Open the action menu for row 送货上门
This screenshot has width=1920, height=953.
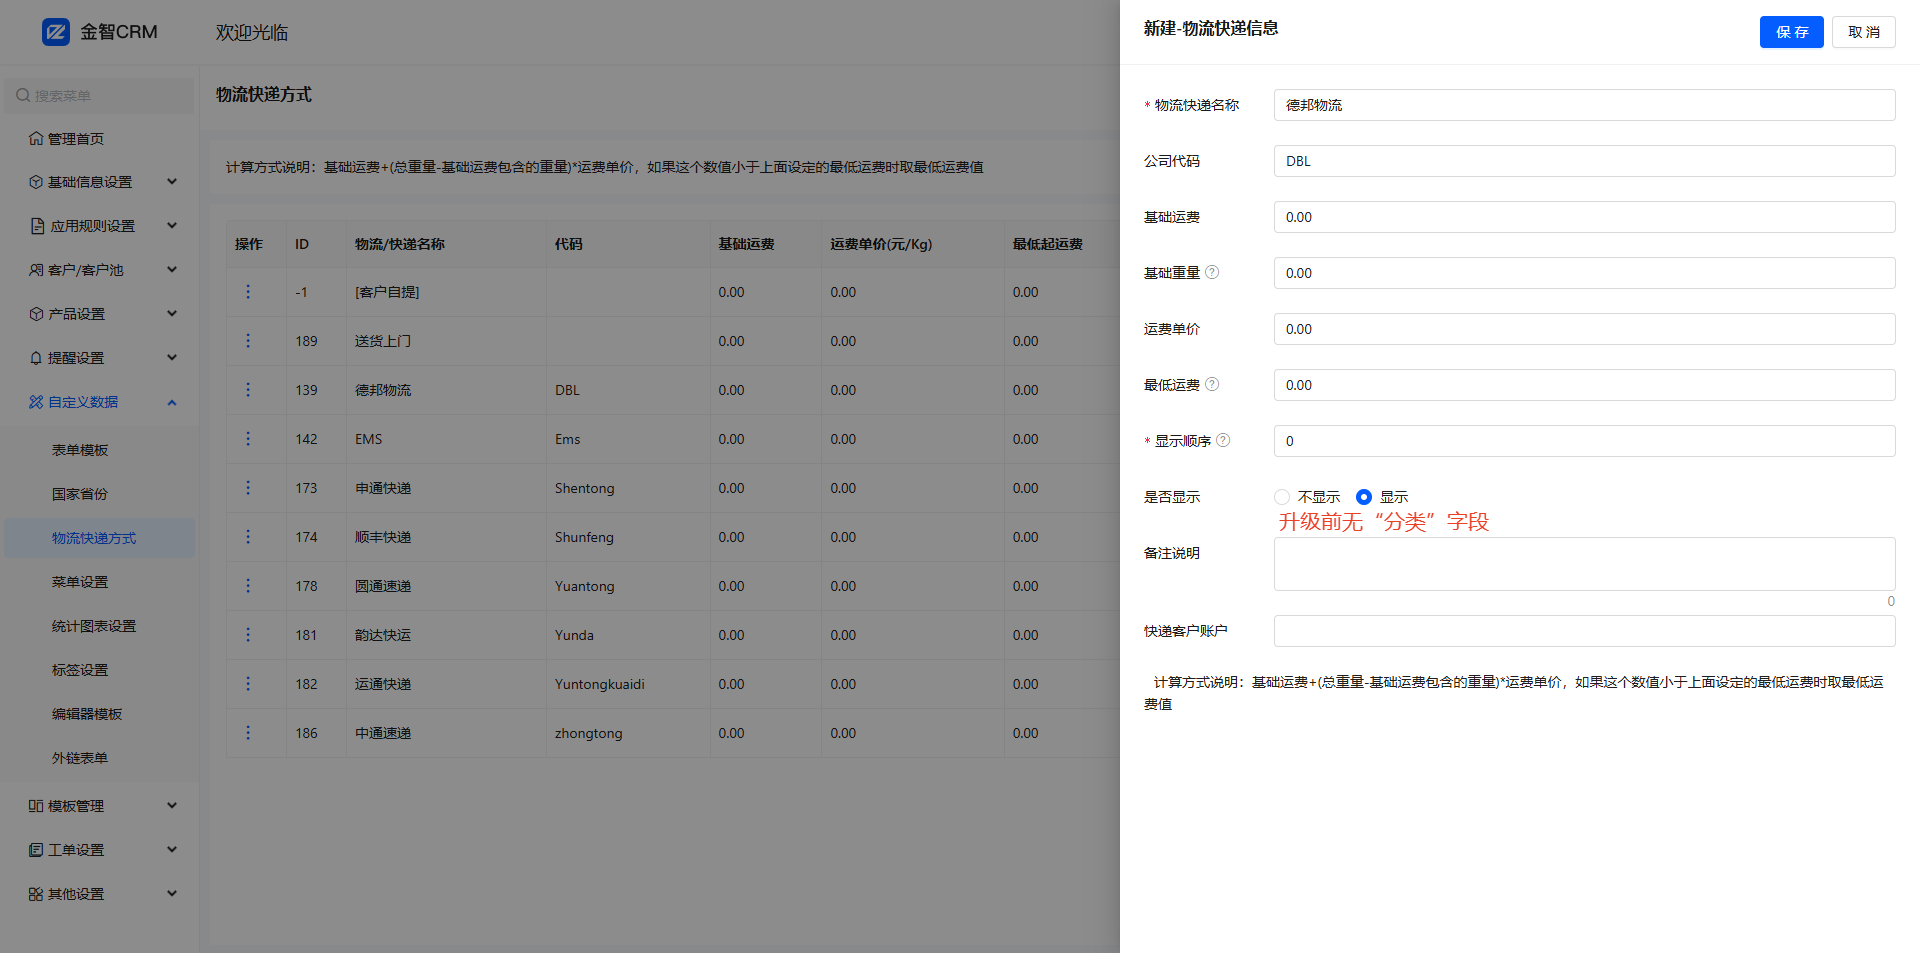248,341
